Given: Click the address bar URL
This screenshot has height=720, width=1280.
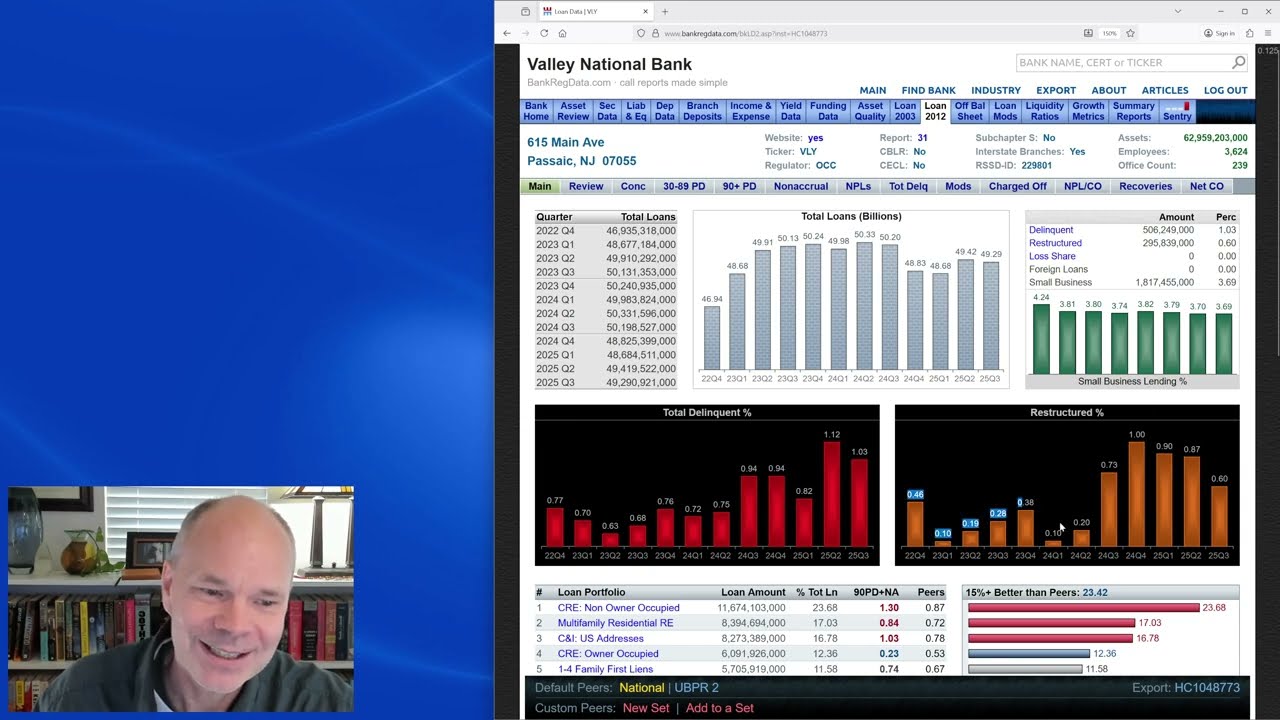Looking at the screenshot, I should pyautogui.click(x=745, y=33).
